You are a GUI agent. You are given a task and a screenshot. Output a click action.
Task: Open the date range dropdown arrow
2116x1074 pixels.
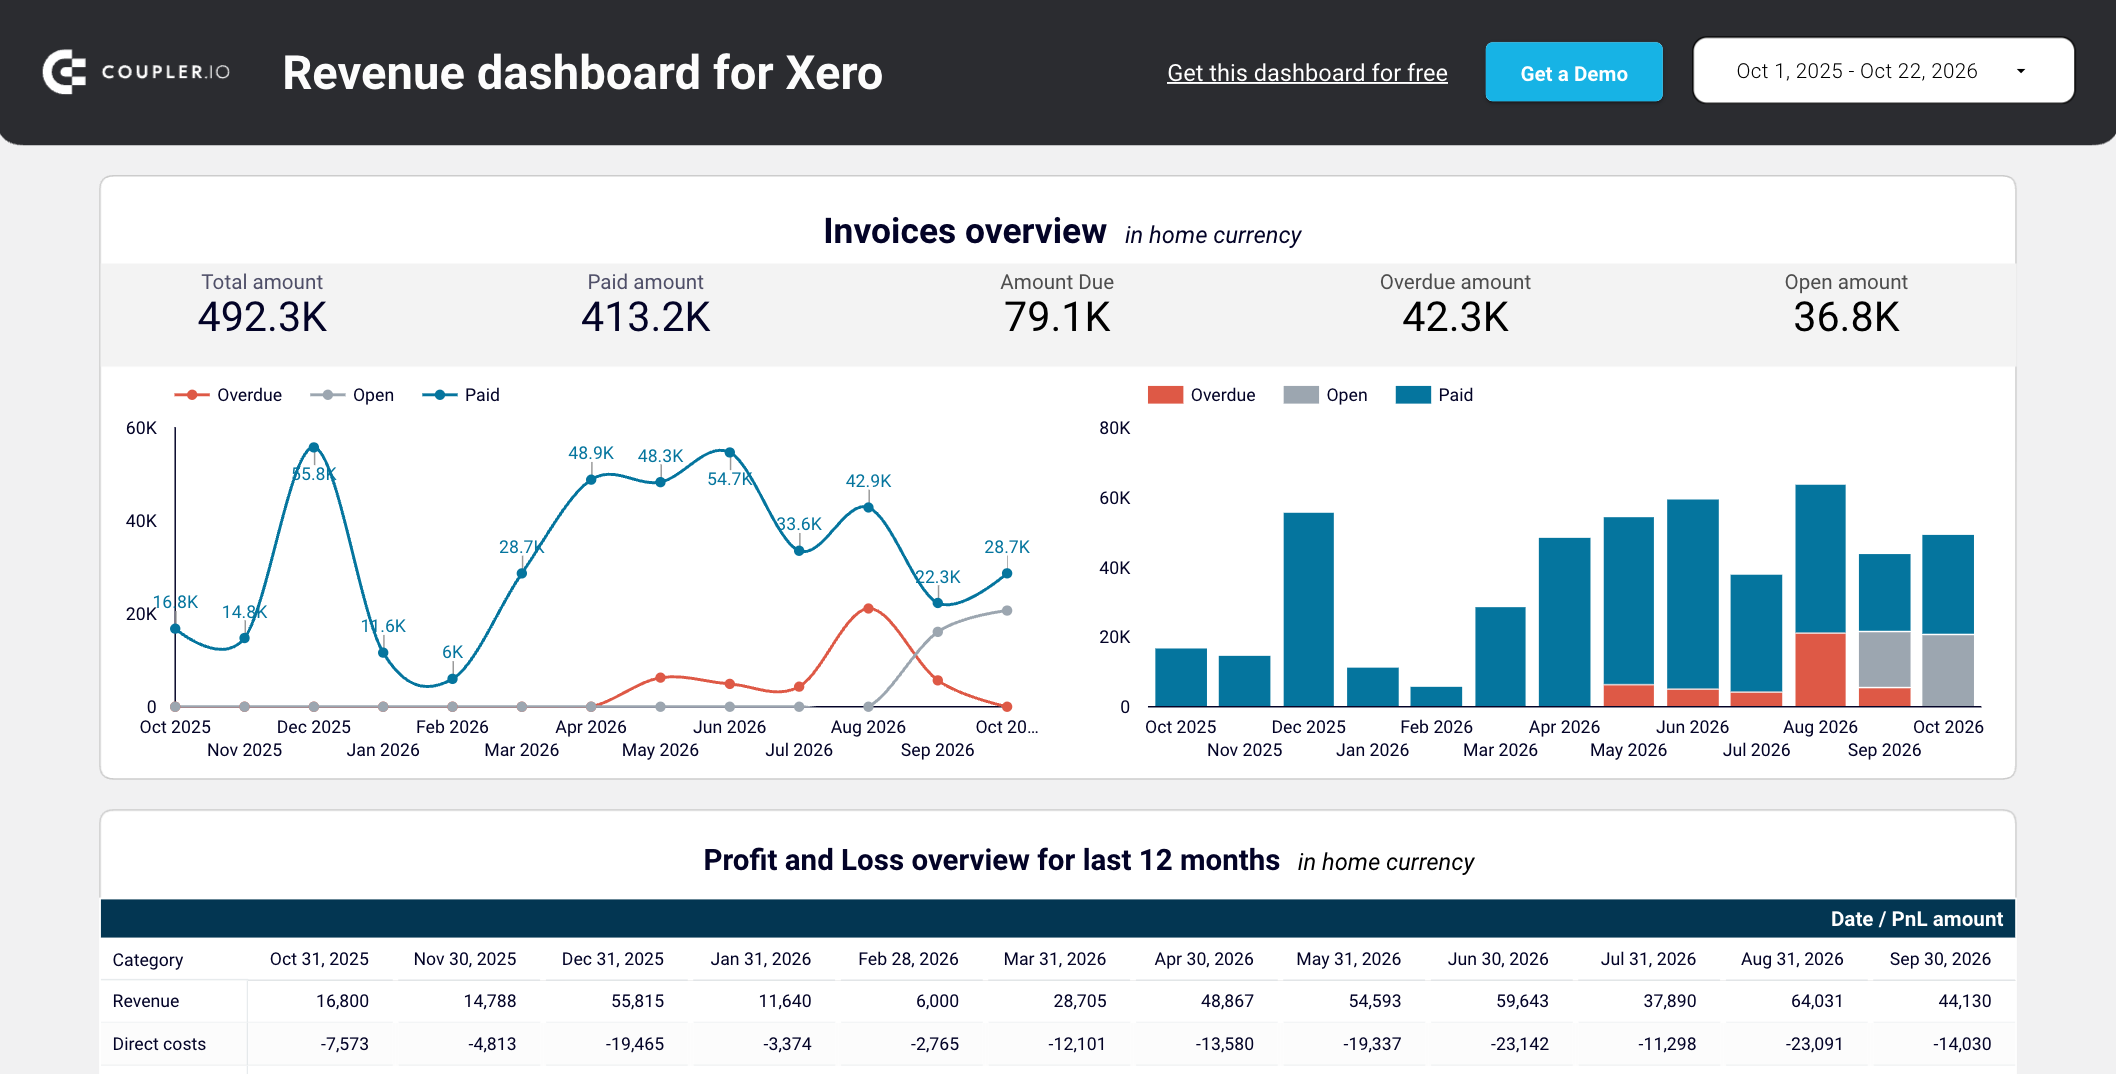pyautogui.click(x=2020, y=71)
